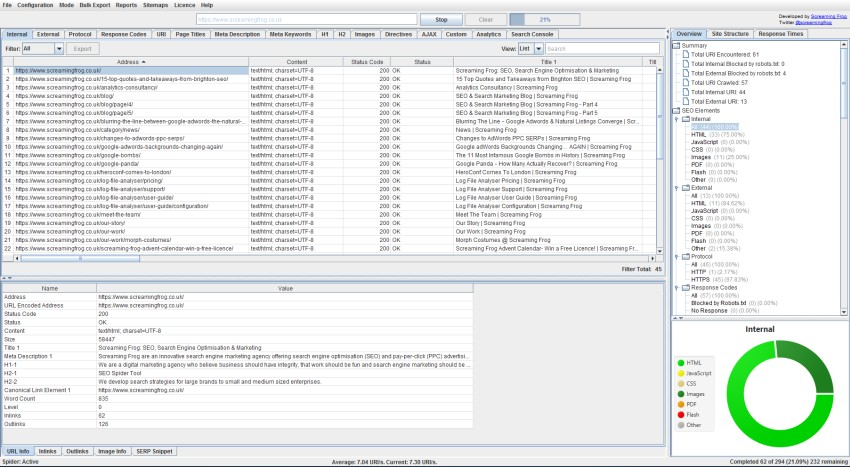Click the Summary folder icon in Overview
This screenshot has width=850, height=467.
pyautogui.click(x=677, y=46)
